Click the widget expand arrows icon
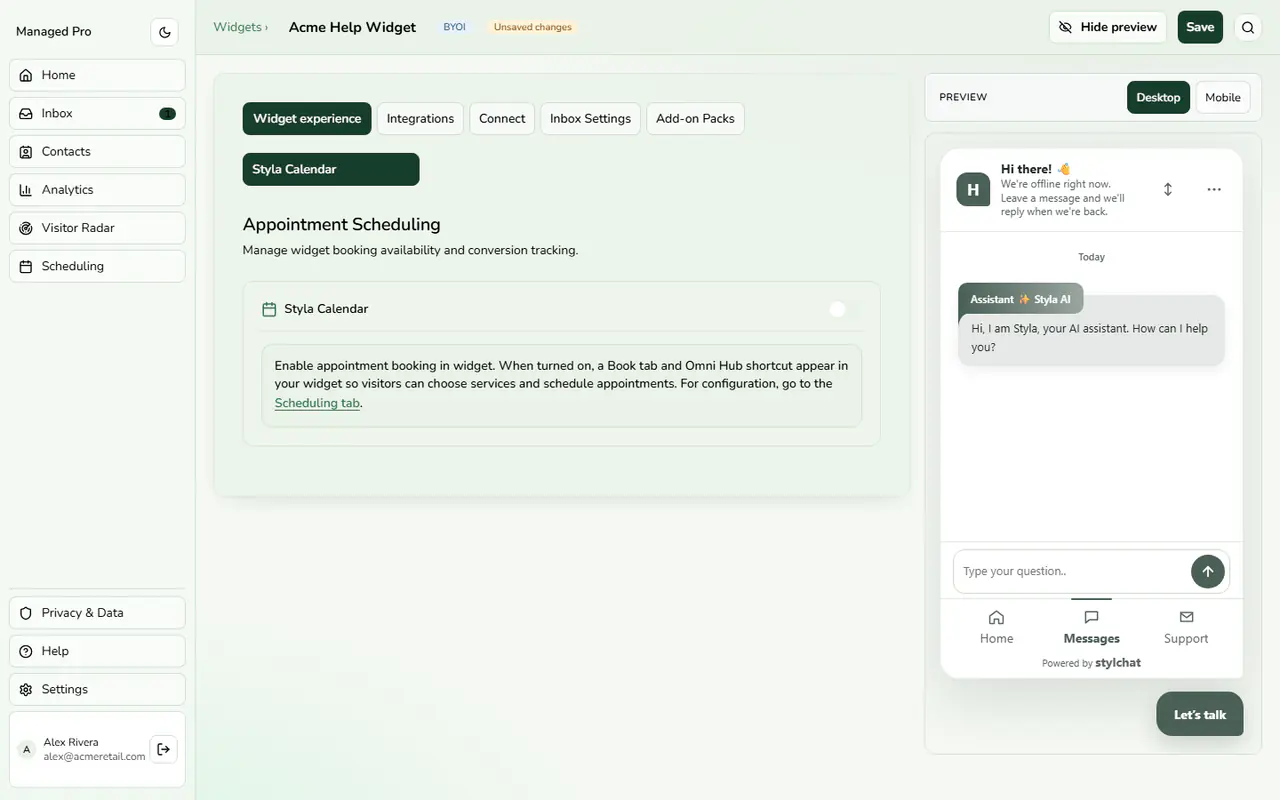1280x800 pixels. pyautogui.click(x=1167, y=189)
